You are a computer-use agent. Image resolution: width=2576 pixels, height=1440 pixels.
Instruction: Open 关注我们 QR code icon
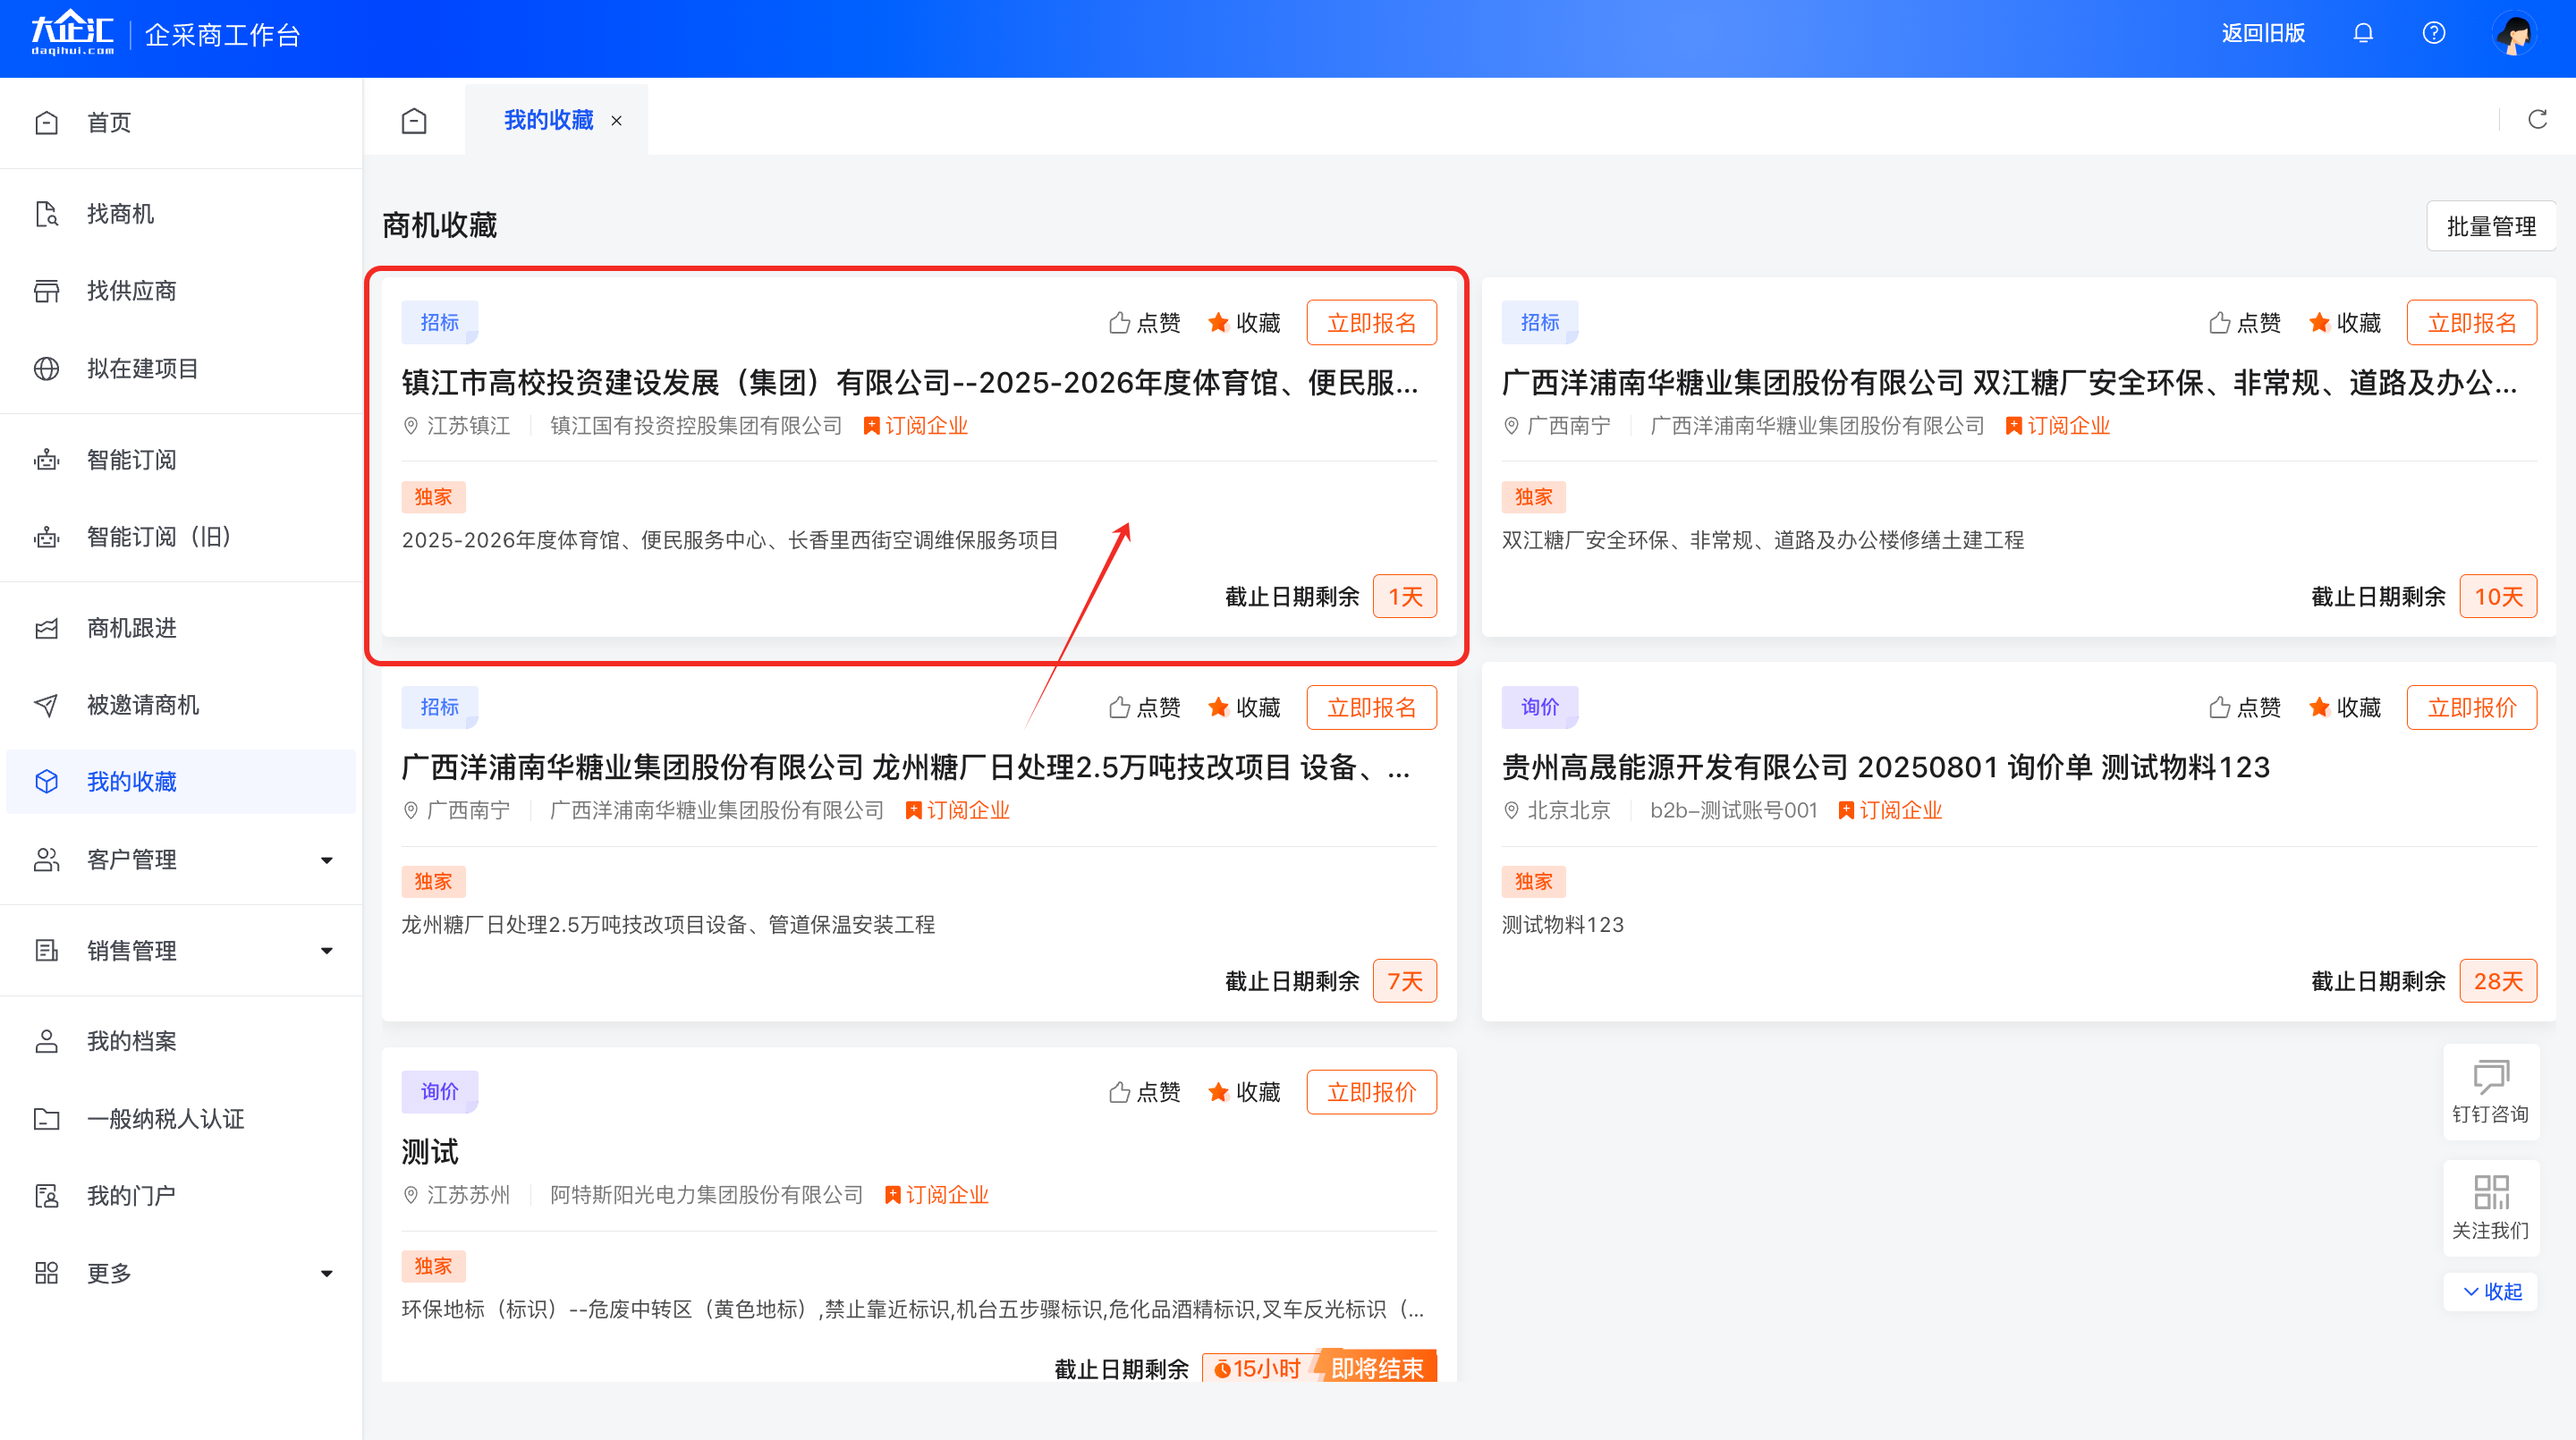pyautogui.click(x=2490, y=1208)
